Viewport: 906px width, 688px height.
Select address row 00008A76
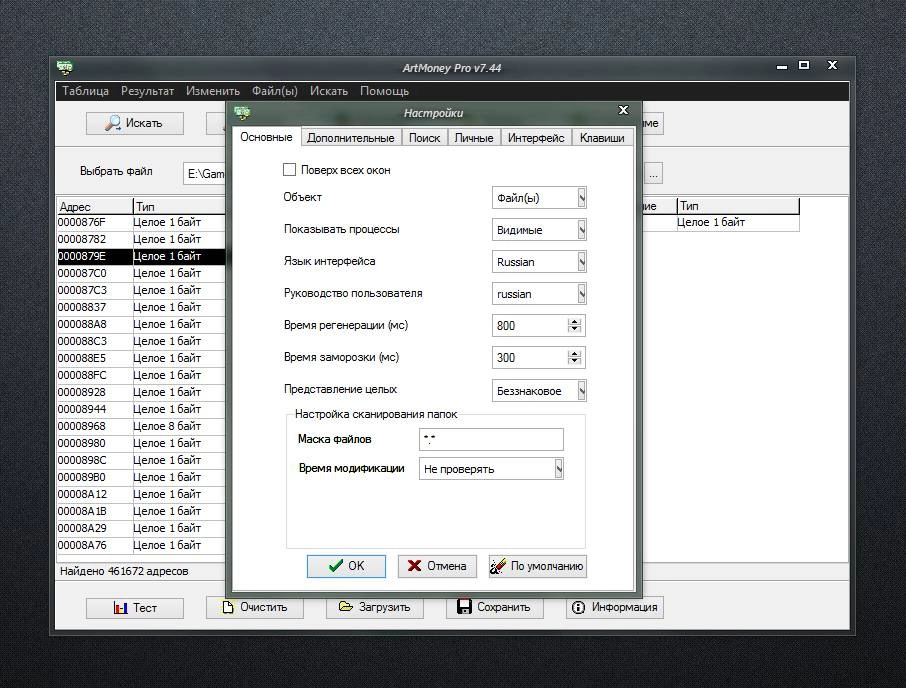click(x=141, y=545)
